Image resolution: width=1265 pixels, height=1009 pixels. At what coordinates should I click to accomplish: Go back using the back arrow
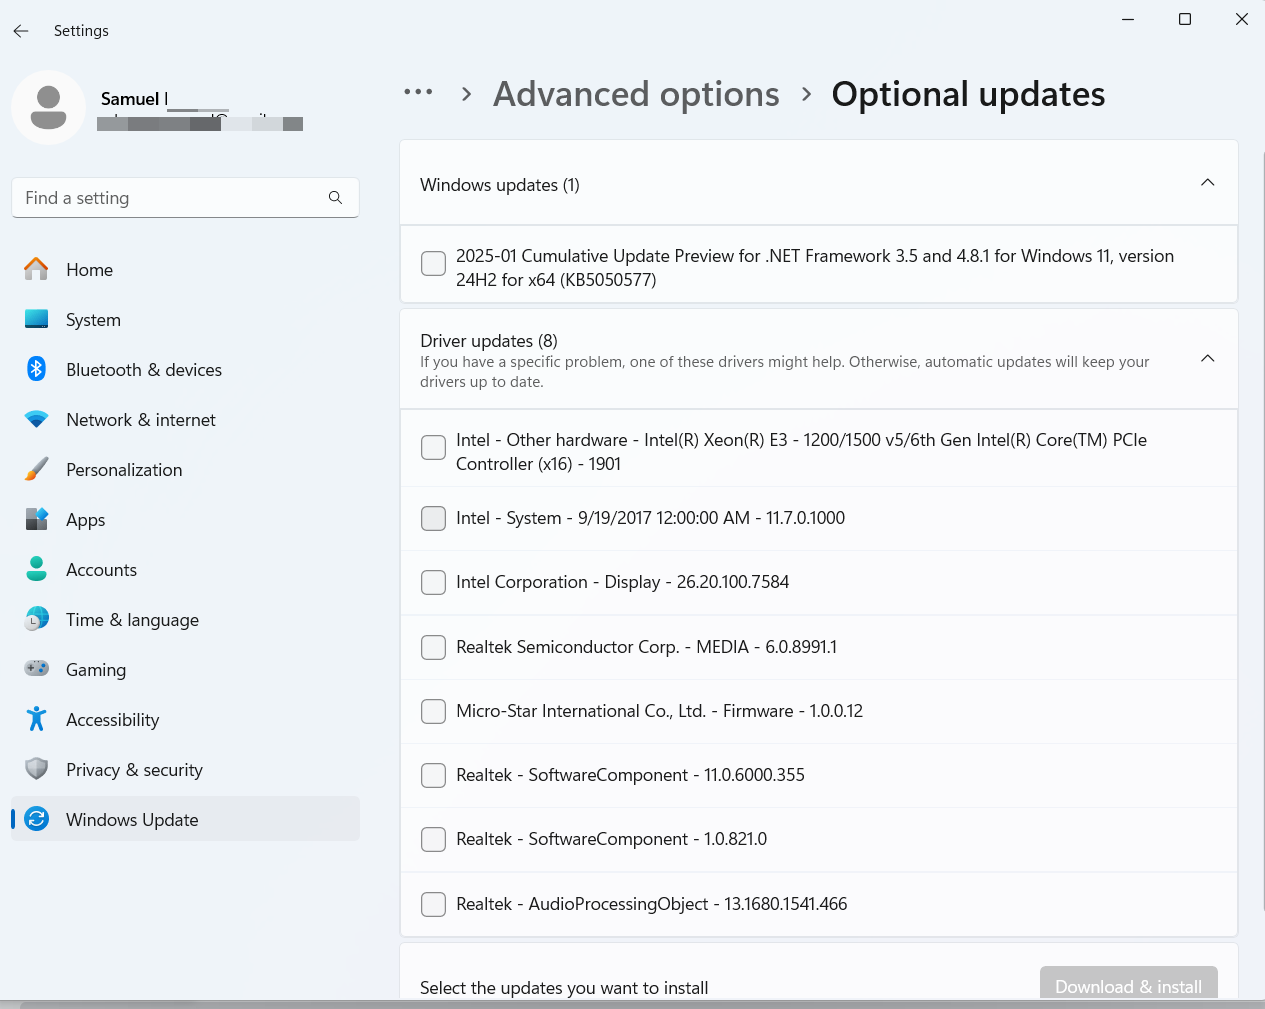(21, 31)
